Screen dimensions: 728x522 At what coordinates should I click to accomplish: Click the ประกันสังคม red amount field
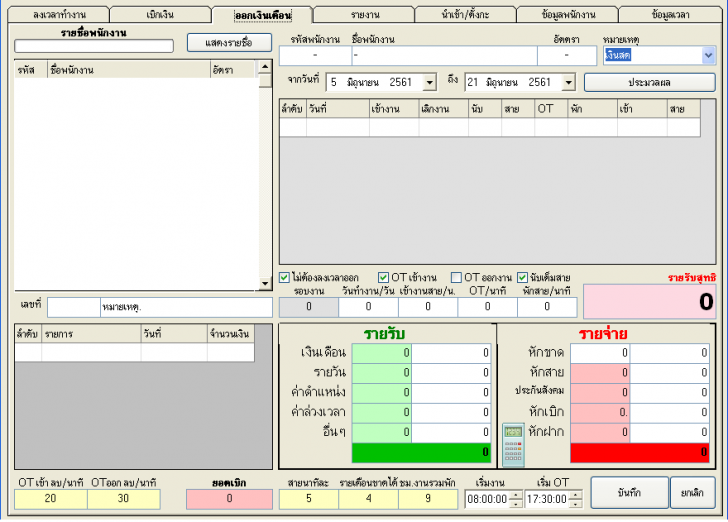[x=600, y=393]
